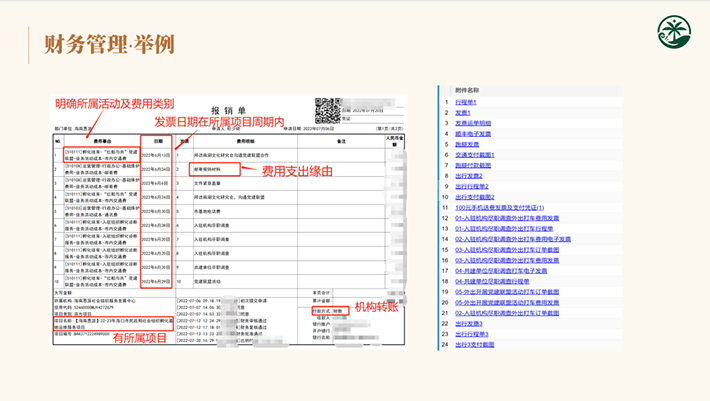Screen dimensions: 710x401
Task: Click detail cell 党建联盟活动
Action: (207, 282)
